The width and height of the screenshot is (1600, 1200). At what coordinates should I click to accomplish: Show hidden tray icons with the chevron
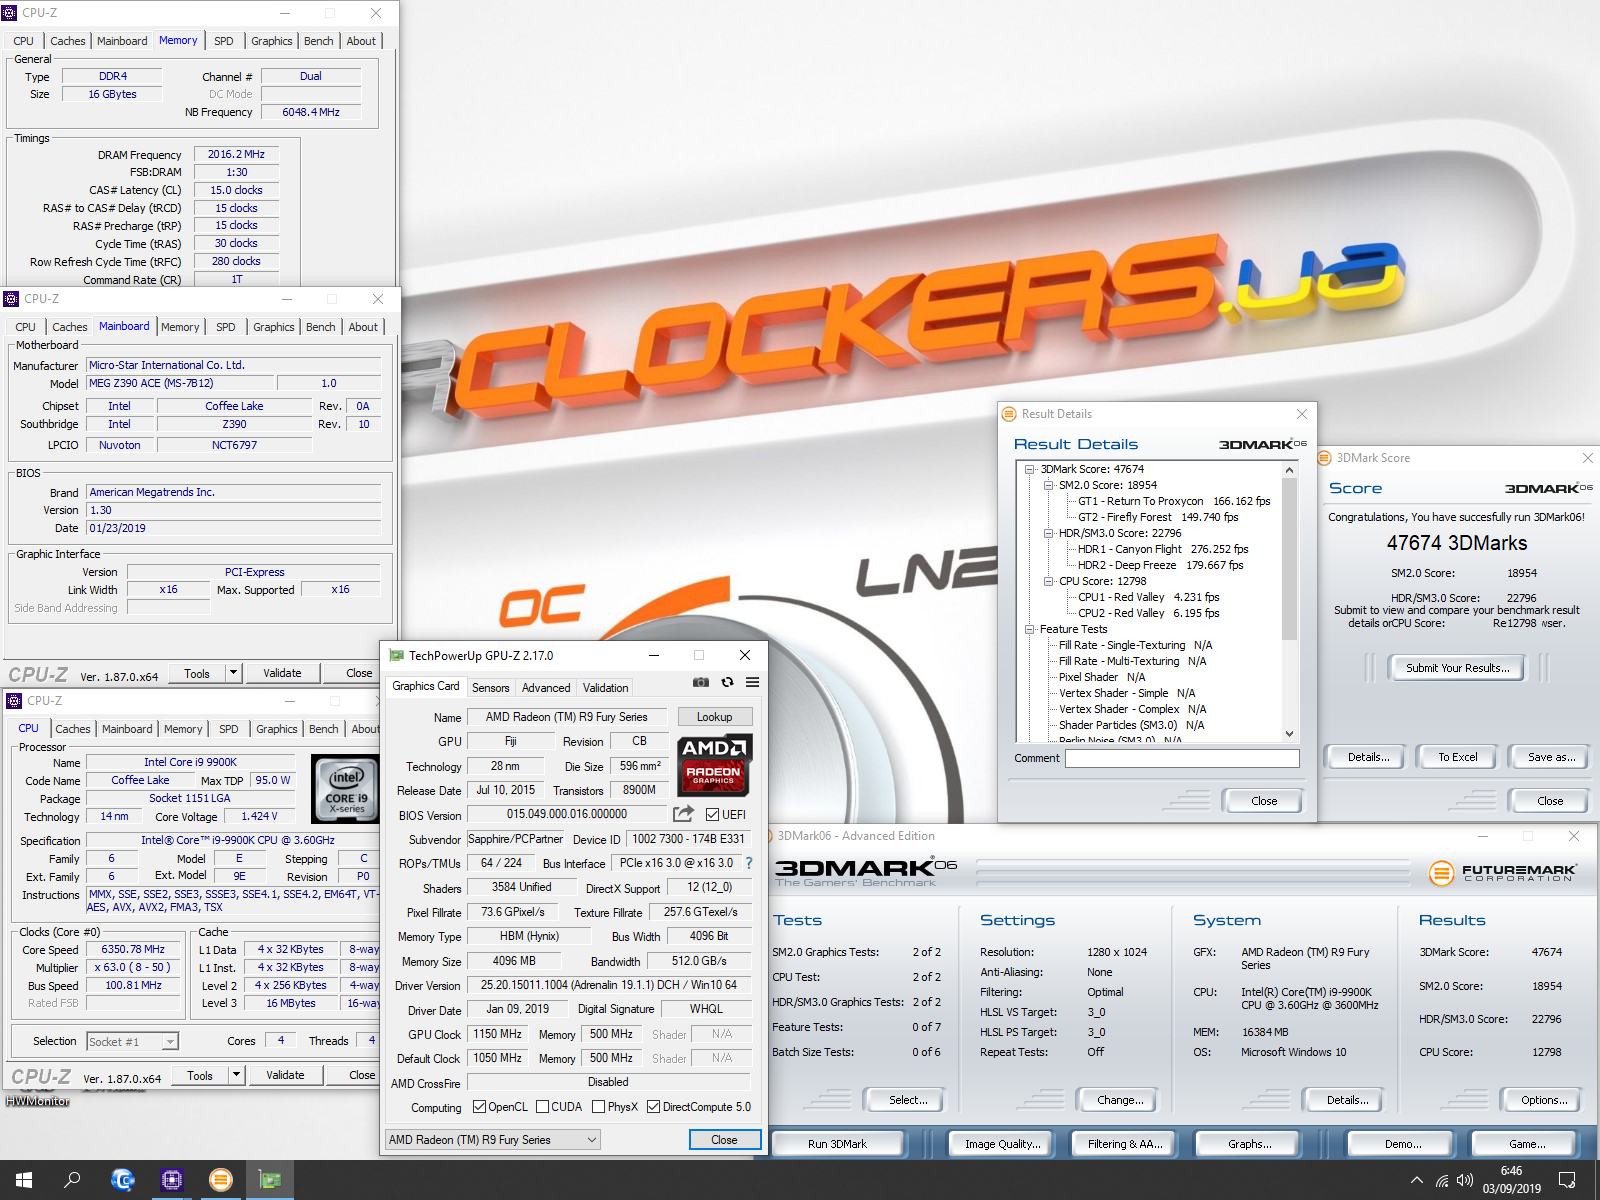(x=1417, y=1180)
